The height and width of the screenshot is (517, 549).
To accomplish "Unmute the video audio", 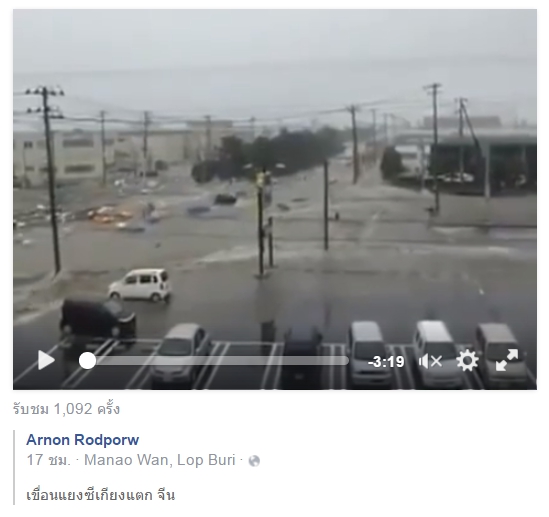I will tap(431, 361).
